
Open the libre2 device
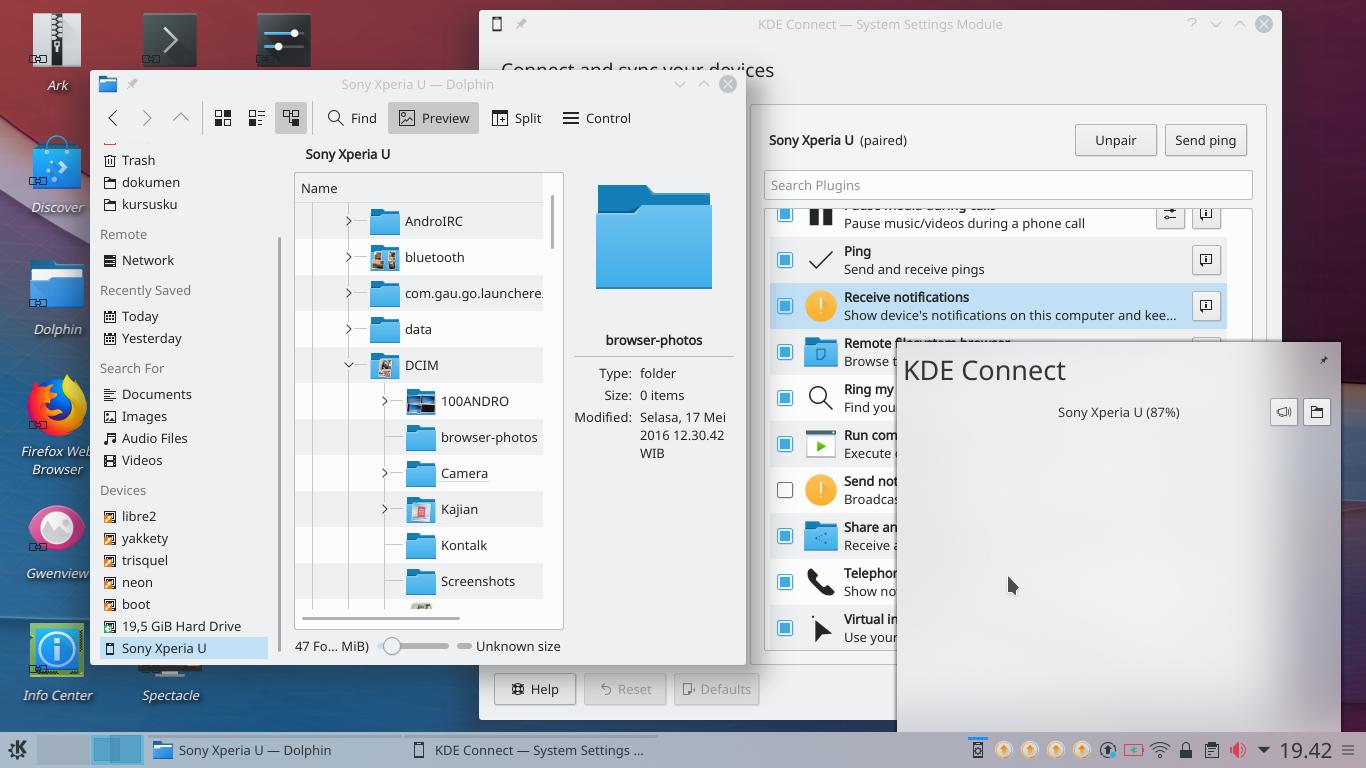coord(139,516)
